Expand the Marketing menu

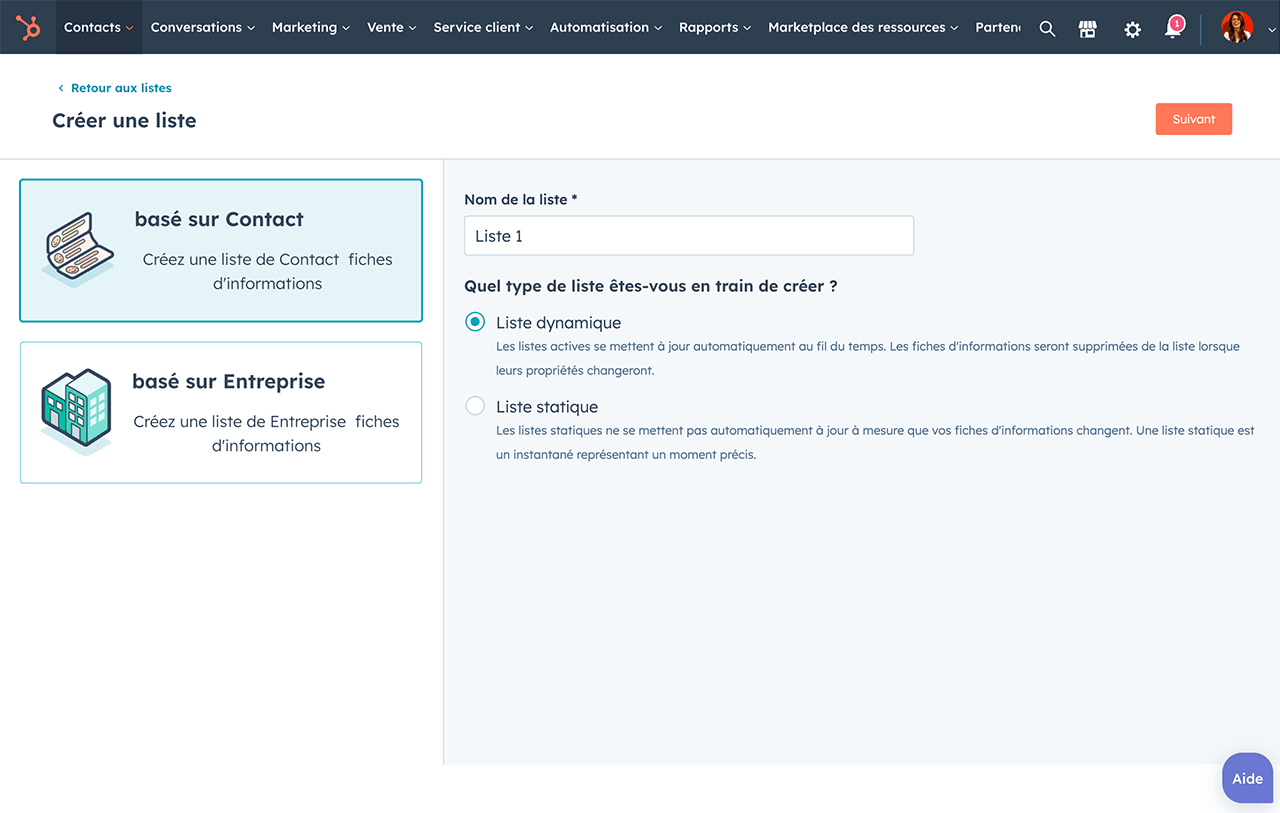tap(311, 27)
